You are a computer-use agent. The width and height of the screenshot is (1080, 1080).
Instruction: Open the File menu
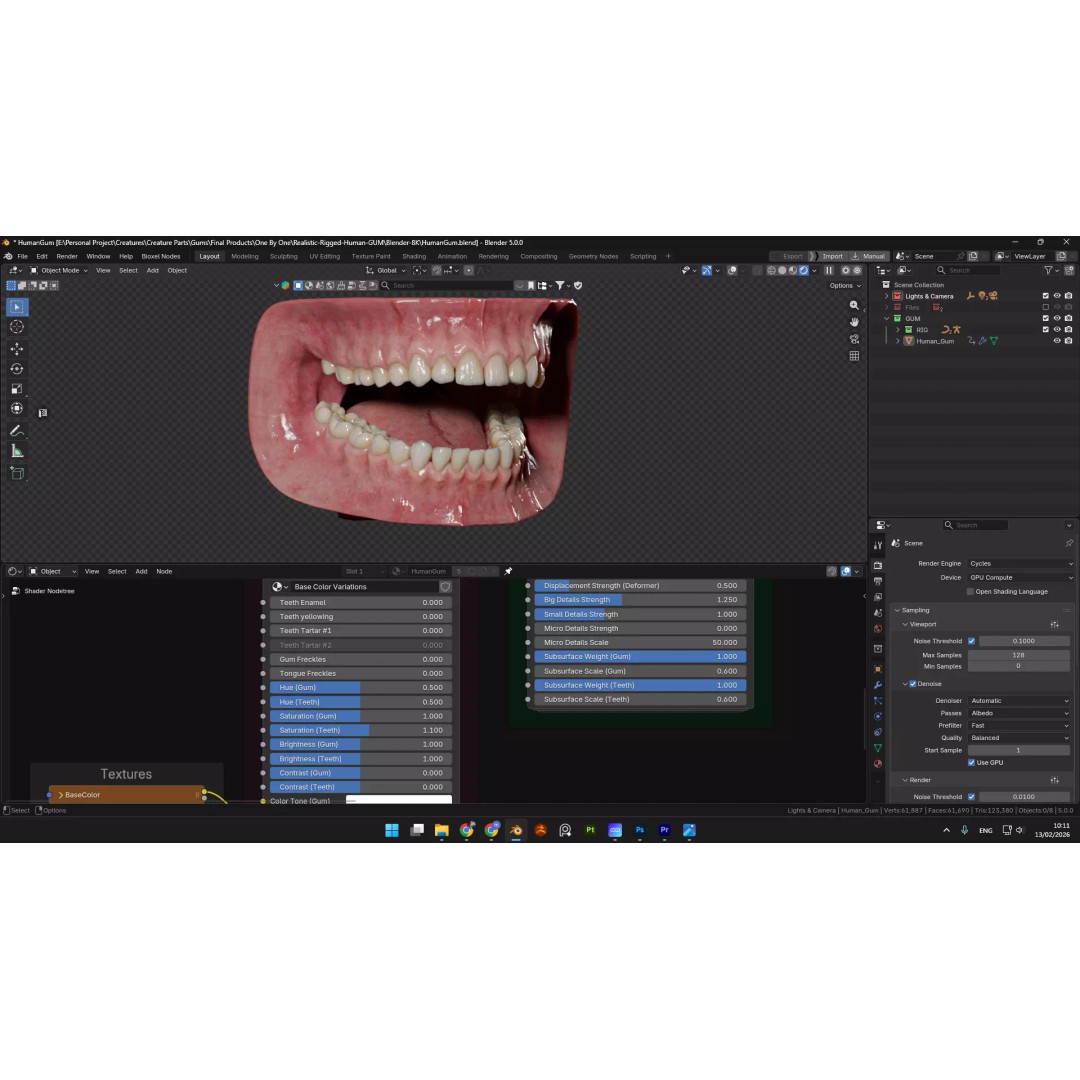(x=23, y=256)
